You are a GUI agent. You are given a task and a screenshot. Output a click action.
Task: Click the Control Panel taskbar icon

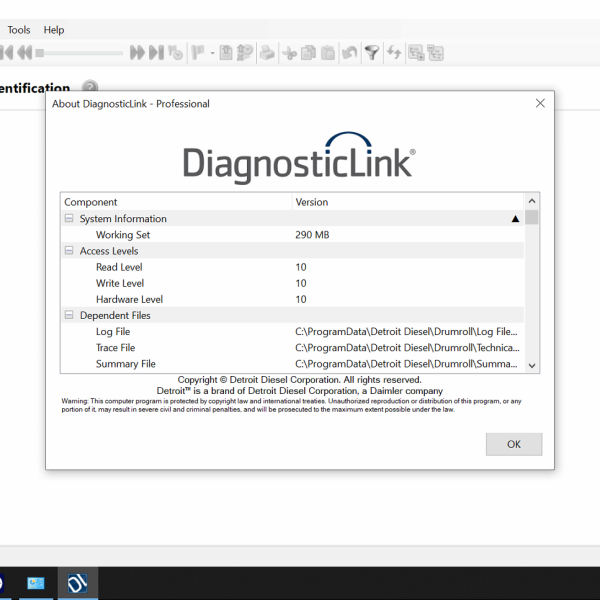(36, 583)
